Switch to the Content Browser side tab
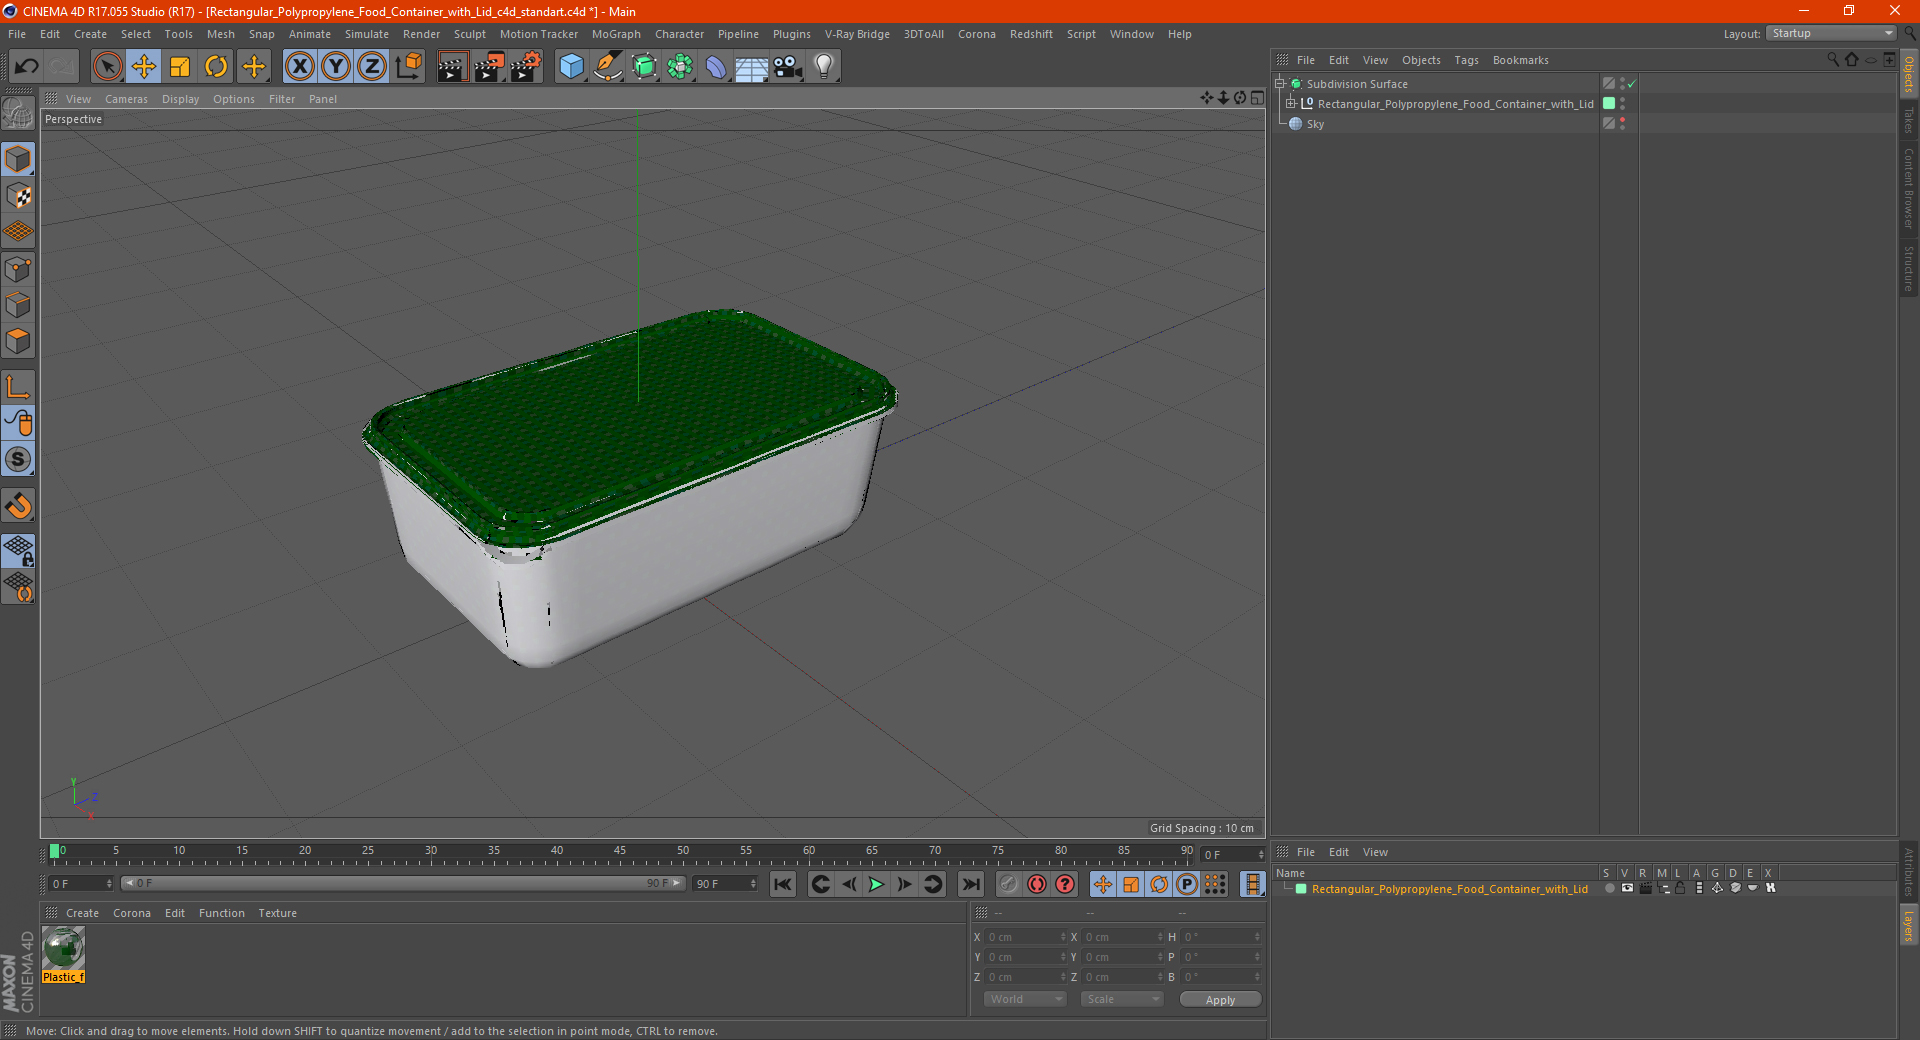This screenshot has height=1040, width=1920. pyautogui.click(x=1908, y=188)
